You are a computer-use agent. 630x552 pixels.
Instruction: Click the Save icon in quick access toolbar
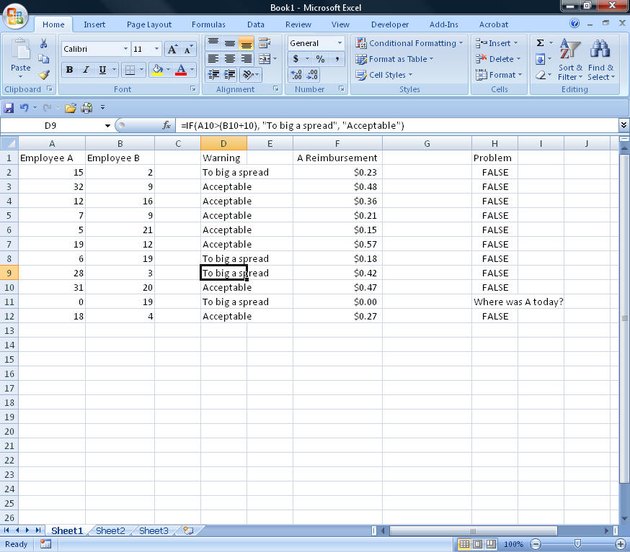click(8, 108)
